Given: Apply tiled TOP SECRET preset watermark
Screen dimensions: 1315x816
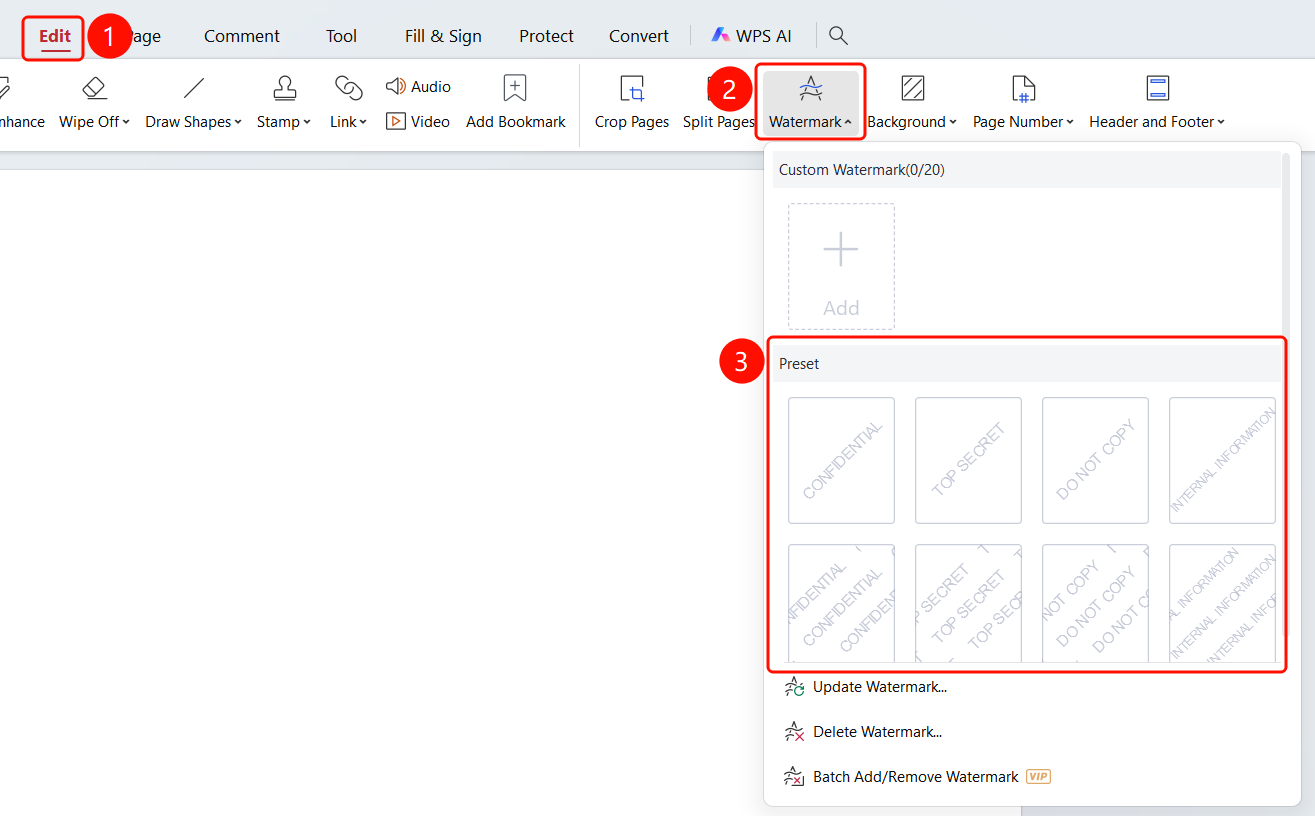Looking at the screenshot, I should (968, 603).
